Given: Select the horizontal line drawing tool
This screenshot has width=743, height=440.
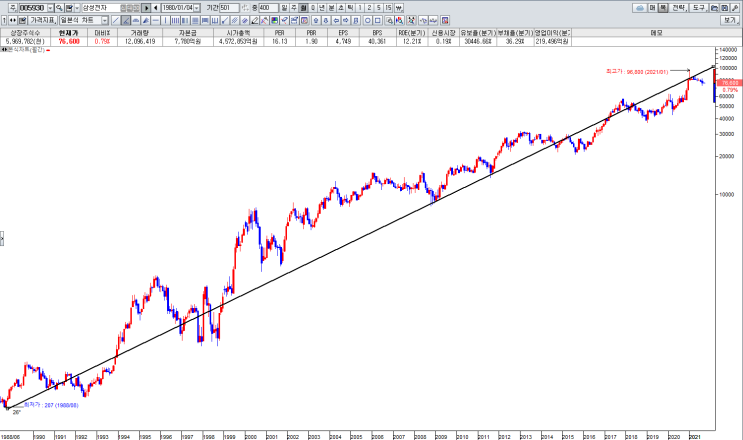Looking at the screenshot, I should (156, 20).
